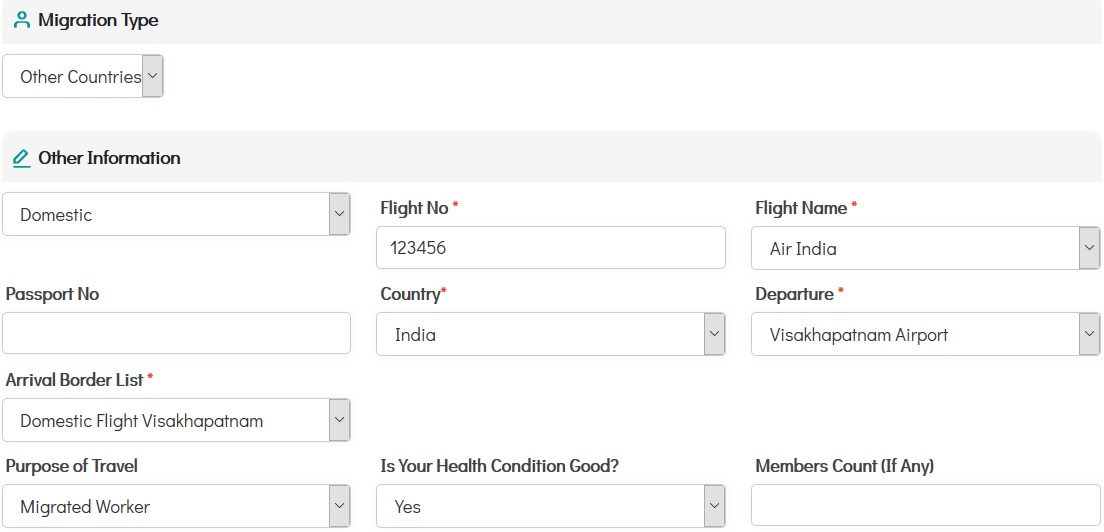Click the Arrival Border List label

[x=75, y=380]
